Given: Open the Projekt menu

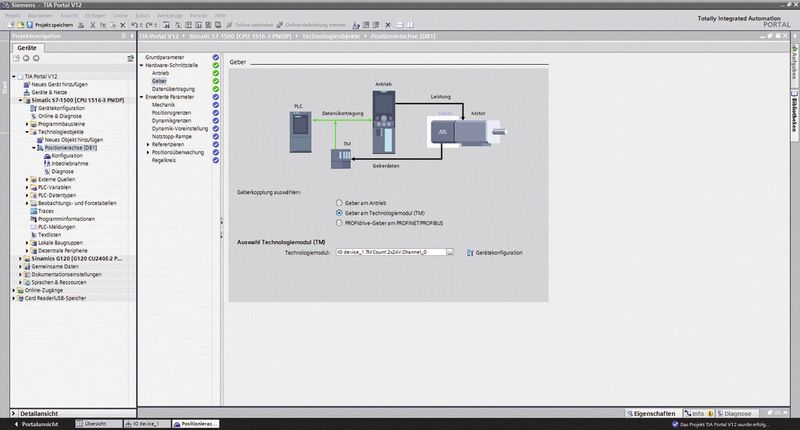Looking at the screenshot, I should 13,16.
